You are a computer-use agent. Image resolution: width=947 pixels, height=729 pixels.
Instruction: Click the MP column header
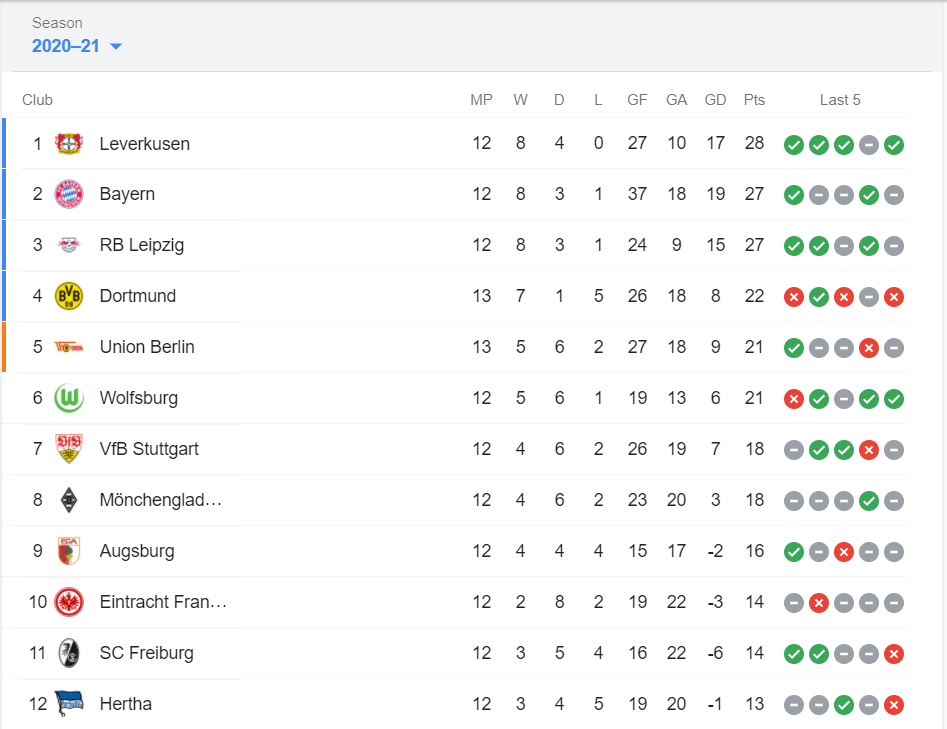(x=482, y=100)
